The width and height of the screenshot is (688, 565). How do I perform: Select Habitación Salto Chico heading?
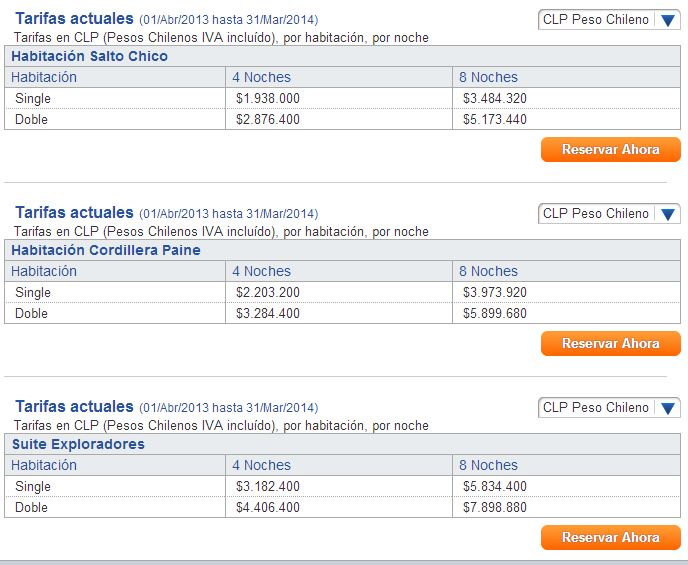click(90, 56)
